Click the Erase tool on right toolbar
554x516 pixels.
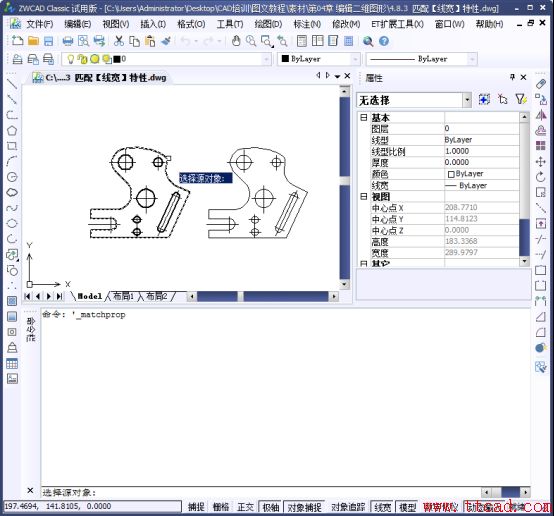(x=540, y=84)
